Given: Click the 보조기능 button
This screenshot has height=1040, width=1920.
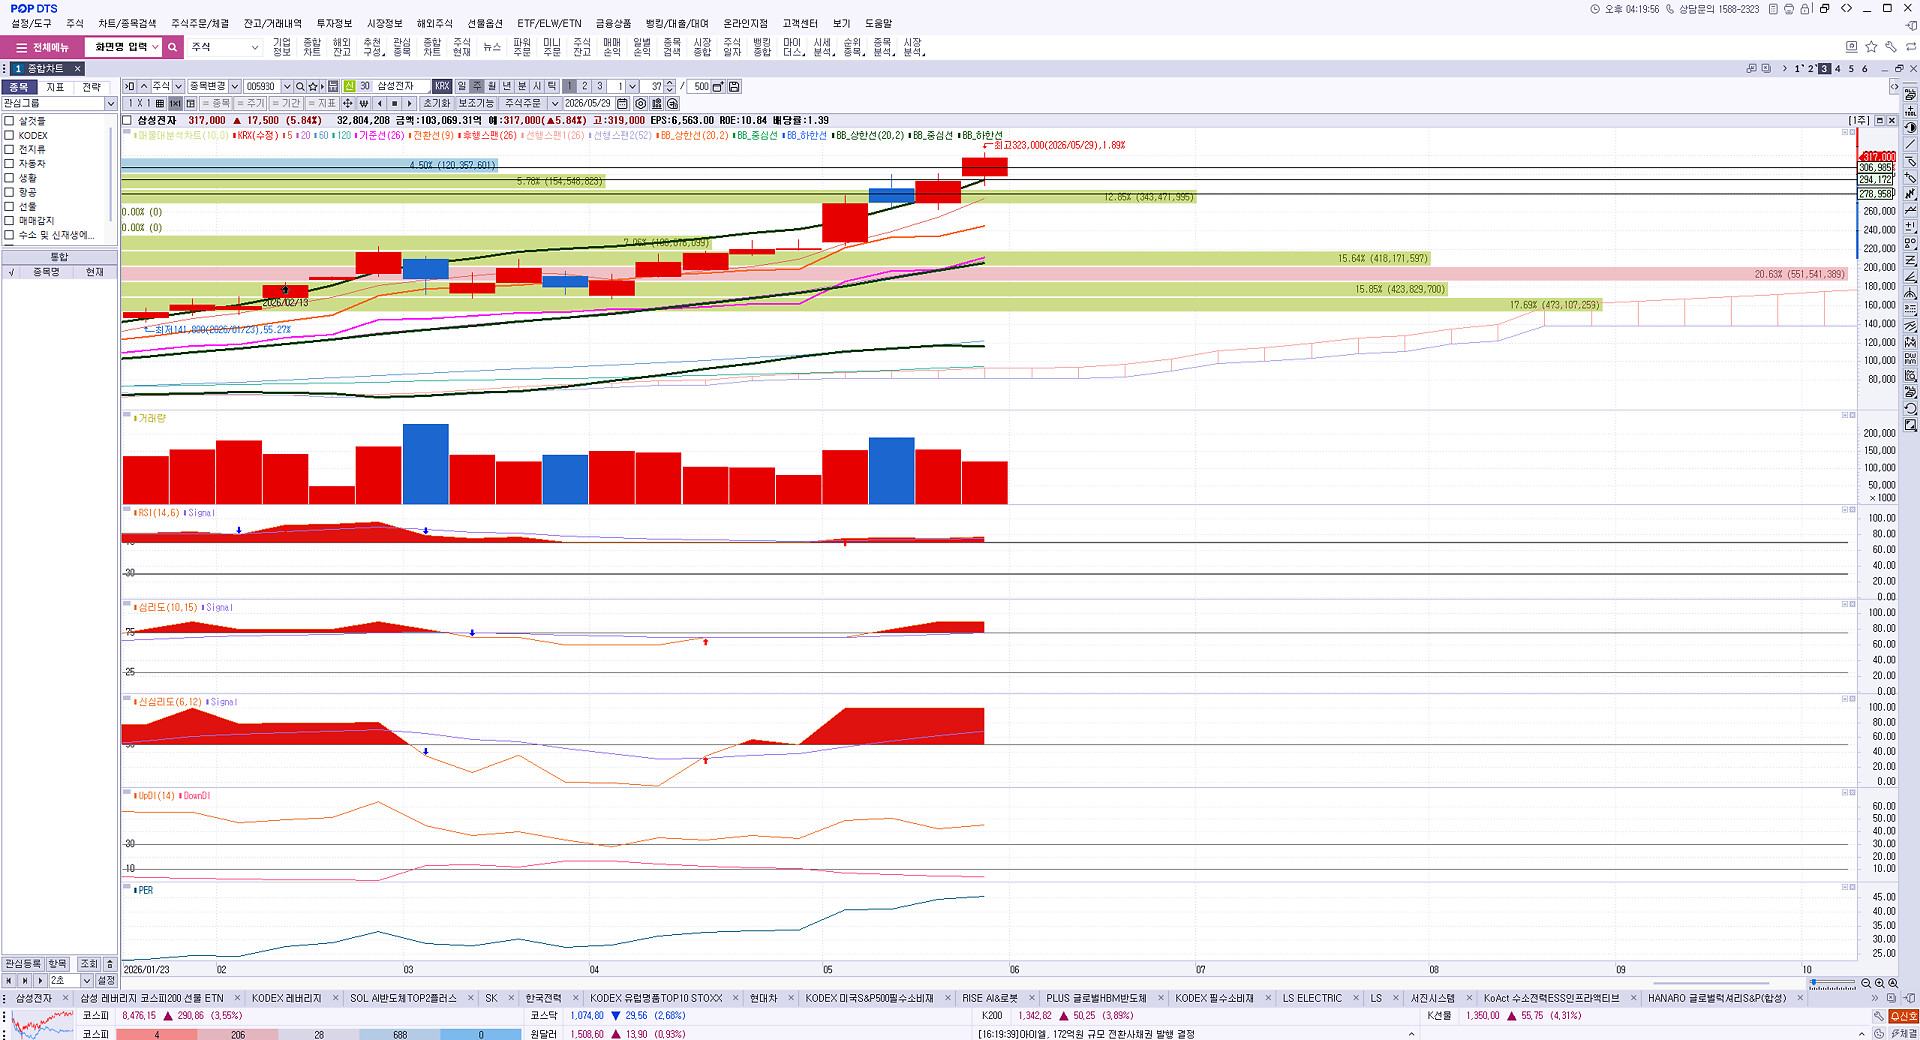Looking at the screenshot, I should click(x=476, y=103).
